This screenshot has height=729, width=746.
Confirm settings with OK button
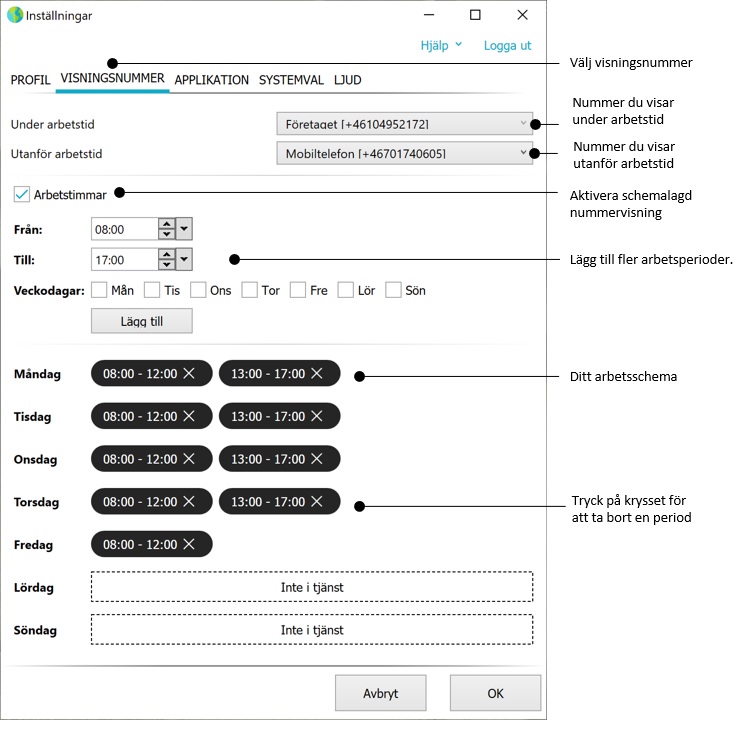495,693
